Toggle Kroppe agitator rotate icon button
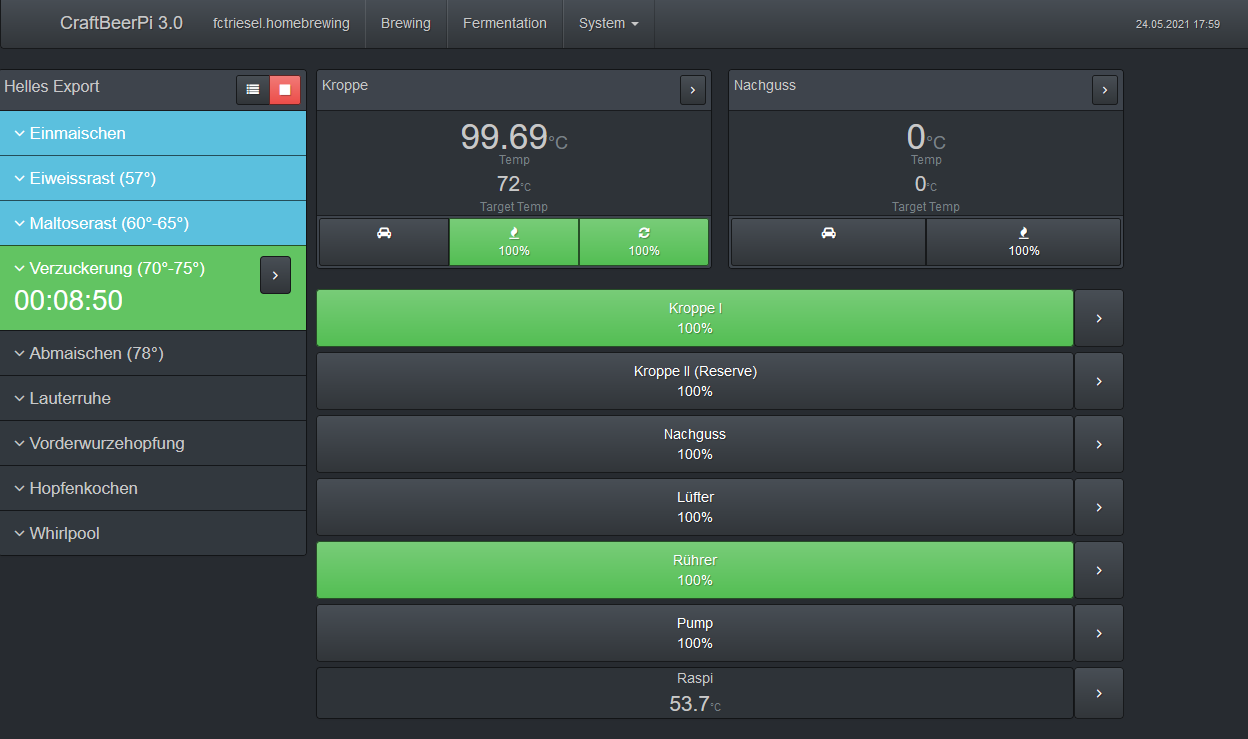This screenshot has height=739, width=1248. (644, 242)
